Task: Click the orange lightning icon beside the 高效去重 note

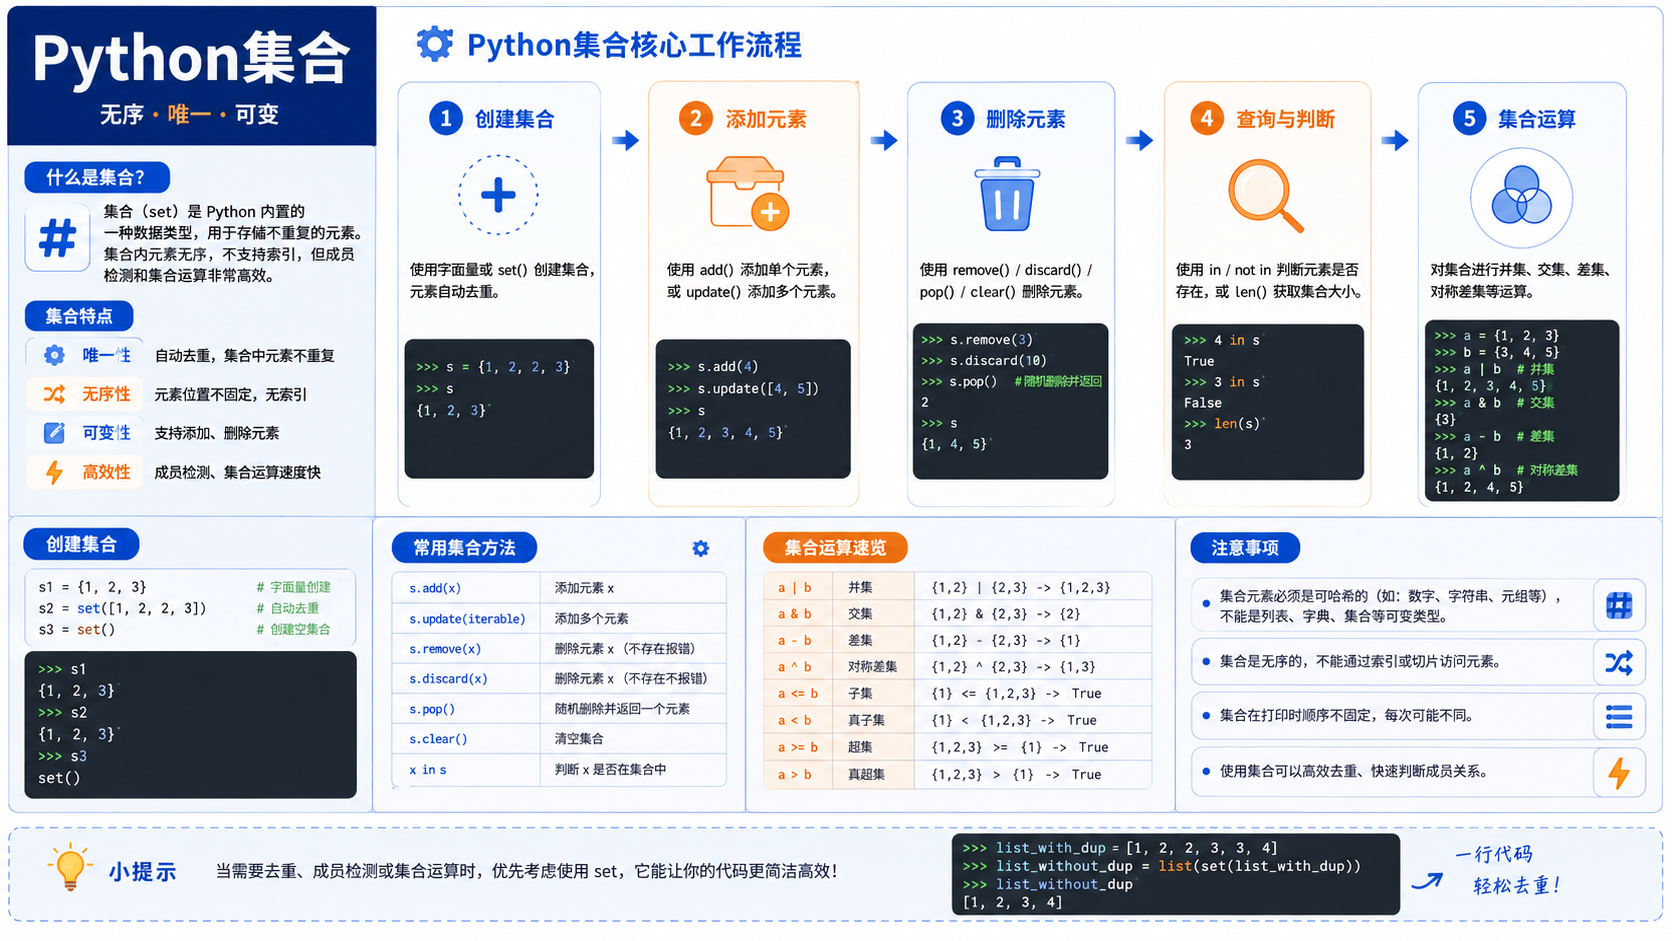Action: click(1619, 772)
